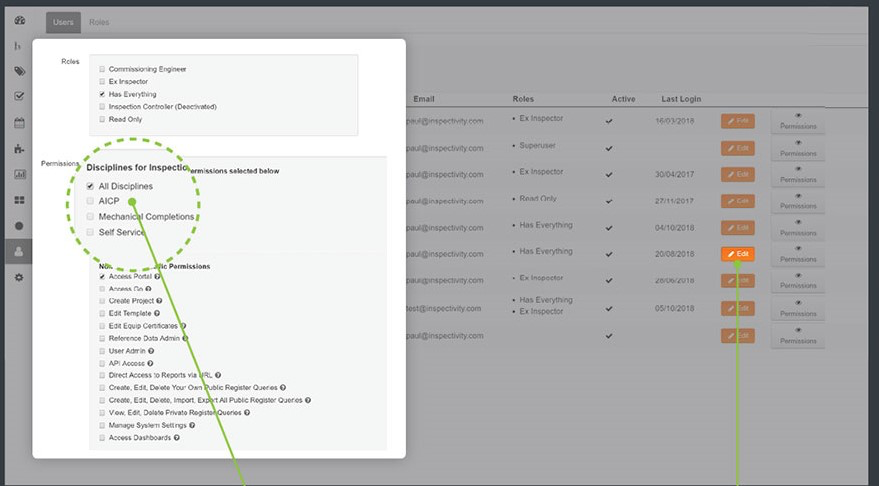Select the user person icon in sidebar
879x486 pixels.
coord(19,252)
